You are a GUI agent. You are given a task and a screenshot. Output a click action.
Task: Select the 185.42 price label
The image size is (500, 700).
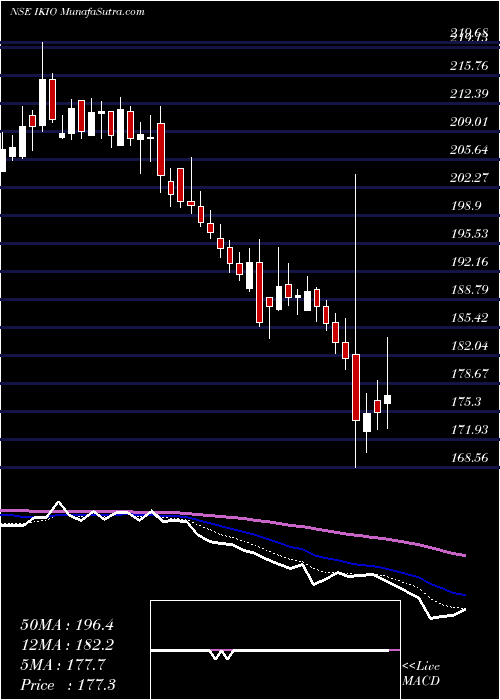point(468,318)
